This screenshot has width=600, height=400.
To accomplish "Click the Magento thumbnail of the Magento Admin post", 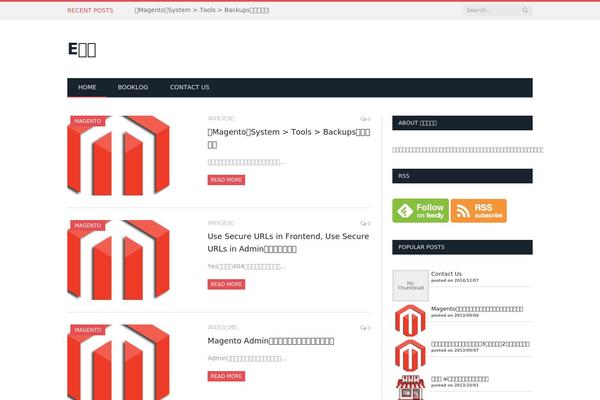I will point(118,362).
